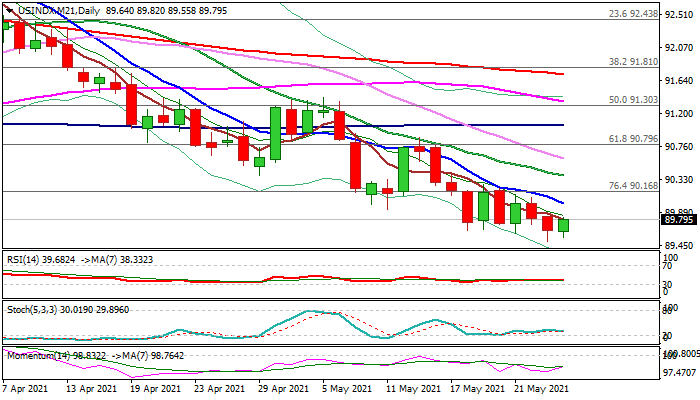Click the 23.6 Fibonacci level label
The height and width of the screenshot is (400, 700).
tap(633, 14)
